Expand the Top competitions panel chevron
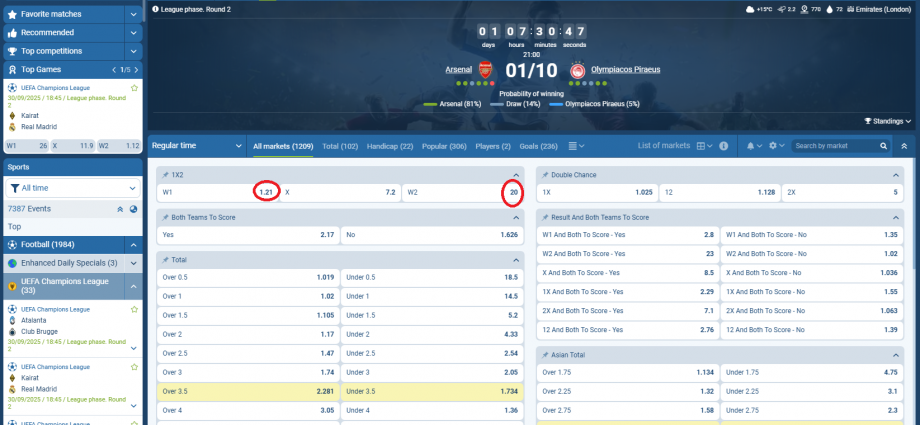Viewport: 920px width, 425px height. (x=134, y=51)
